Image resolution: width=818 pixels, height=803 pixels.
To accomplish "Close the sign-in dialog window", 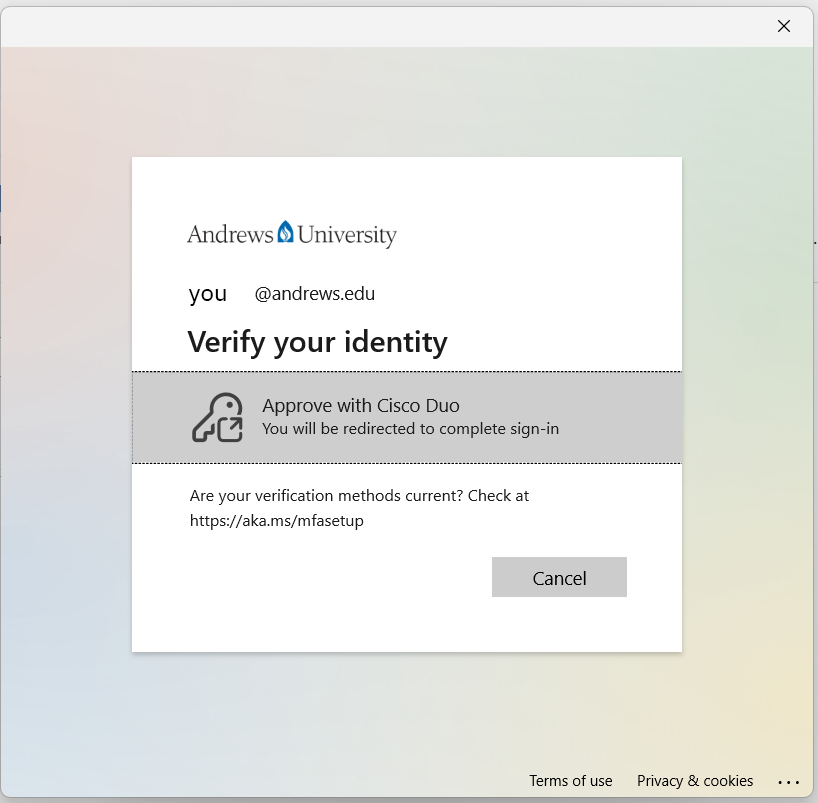I will point(784,26).
